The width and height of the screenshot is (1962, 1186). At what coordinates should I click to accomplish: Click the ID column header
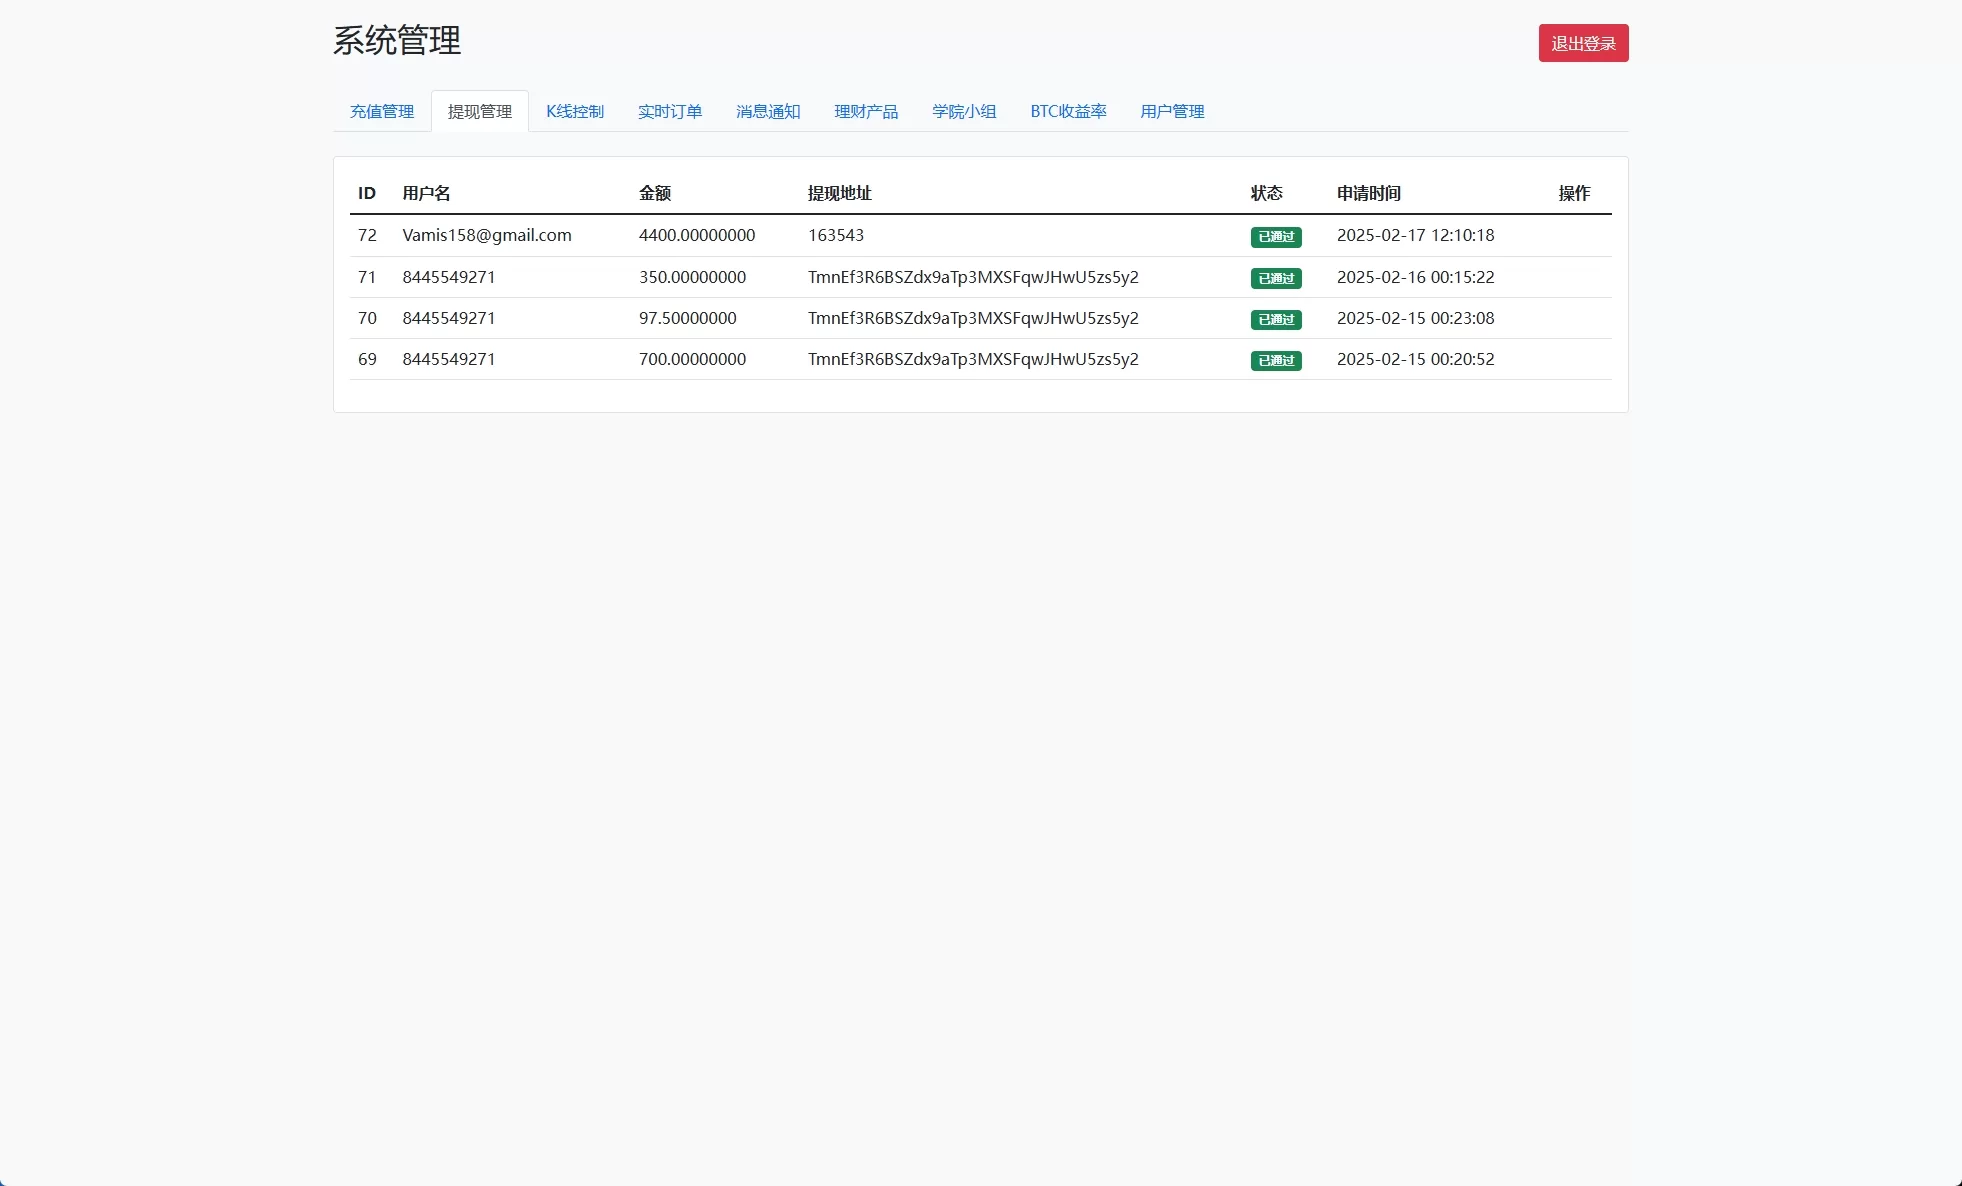367,193
